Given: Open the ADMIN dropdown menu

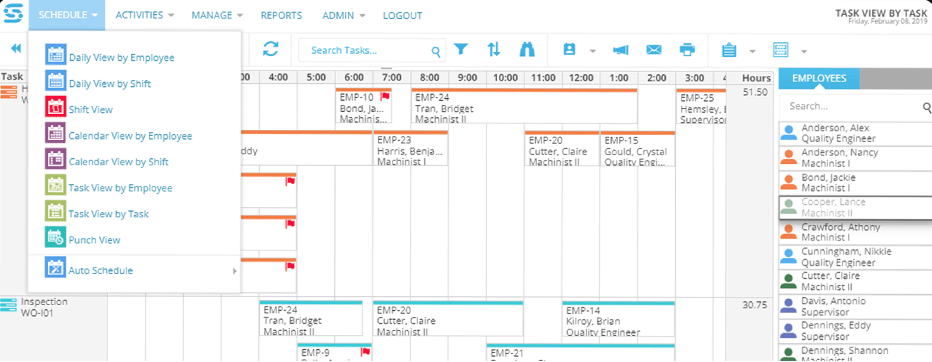Looking at the screenshot, I should click(344, 15).
